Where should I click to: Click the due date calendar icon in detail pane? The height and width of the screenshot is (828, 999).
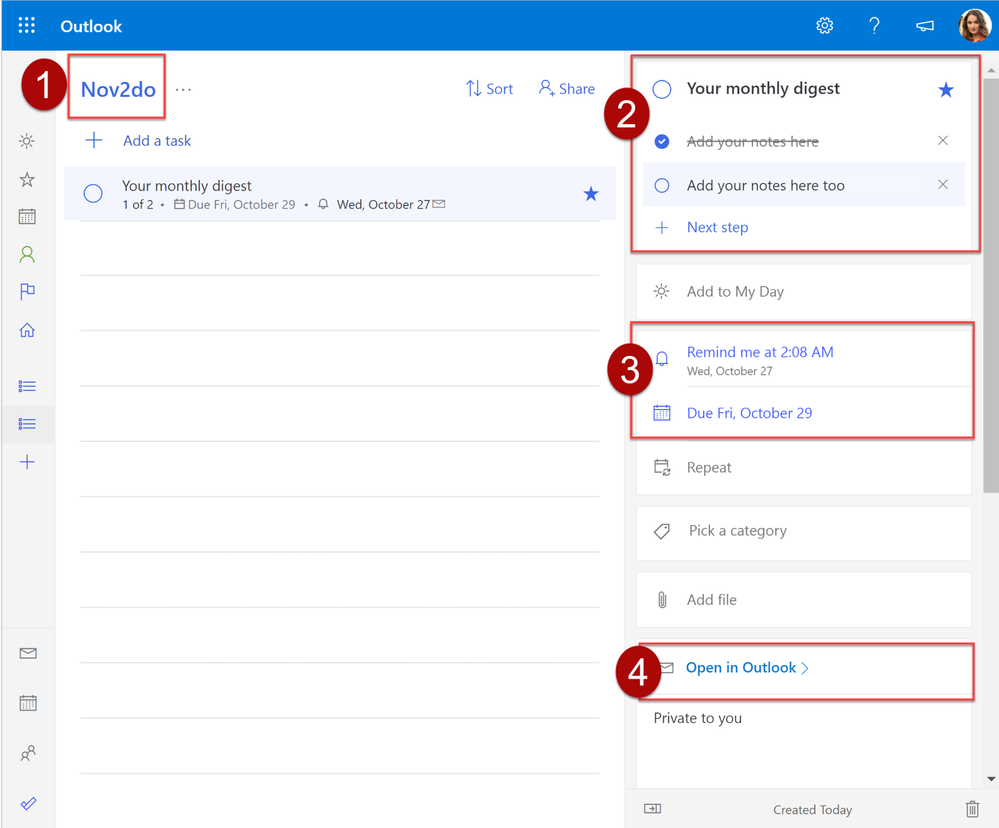(x=662, y=413)
